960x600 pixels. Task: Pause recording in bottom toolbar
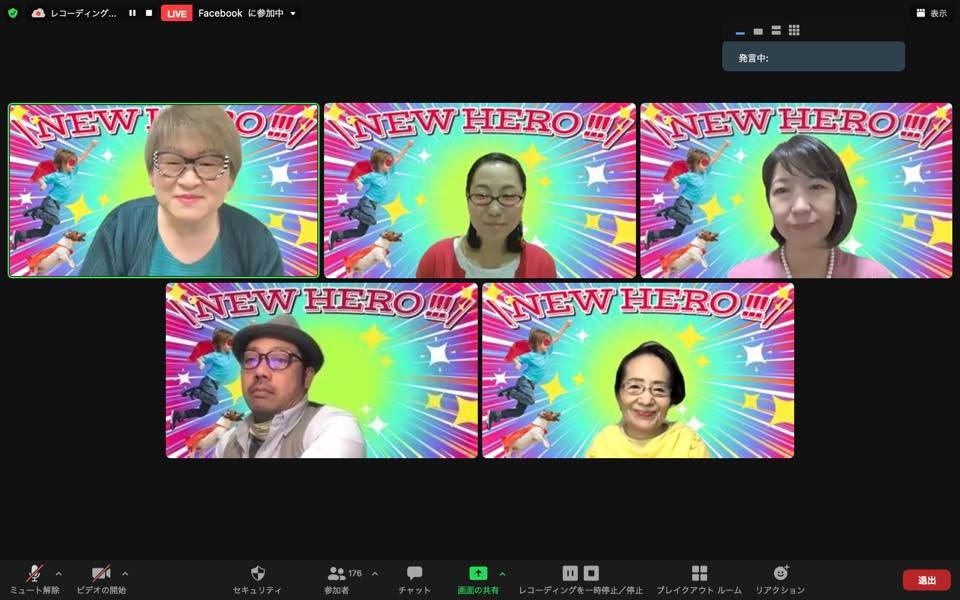570,573
